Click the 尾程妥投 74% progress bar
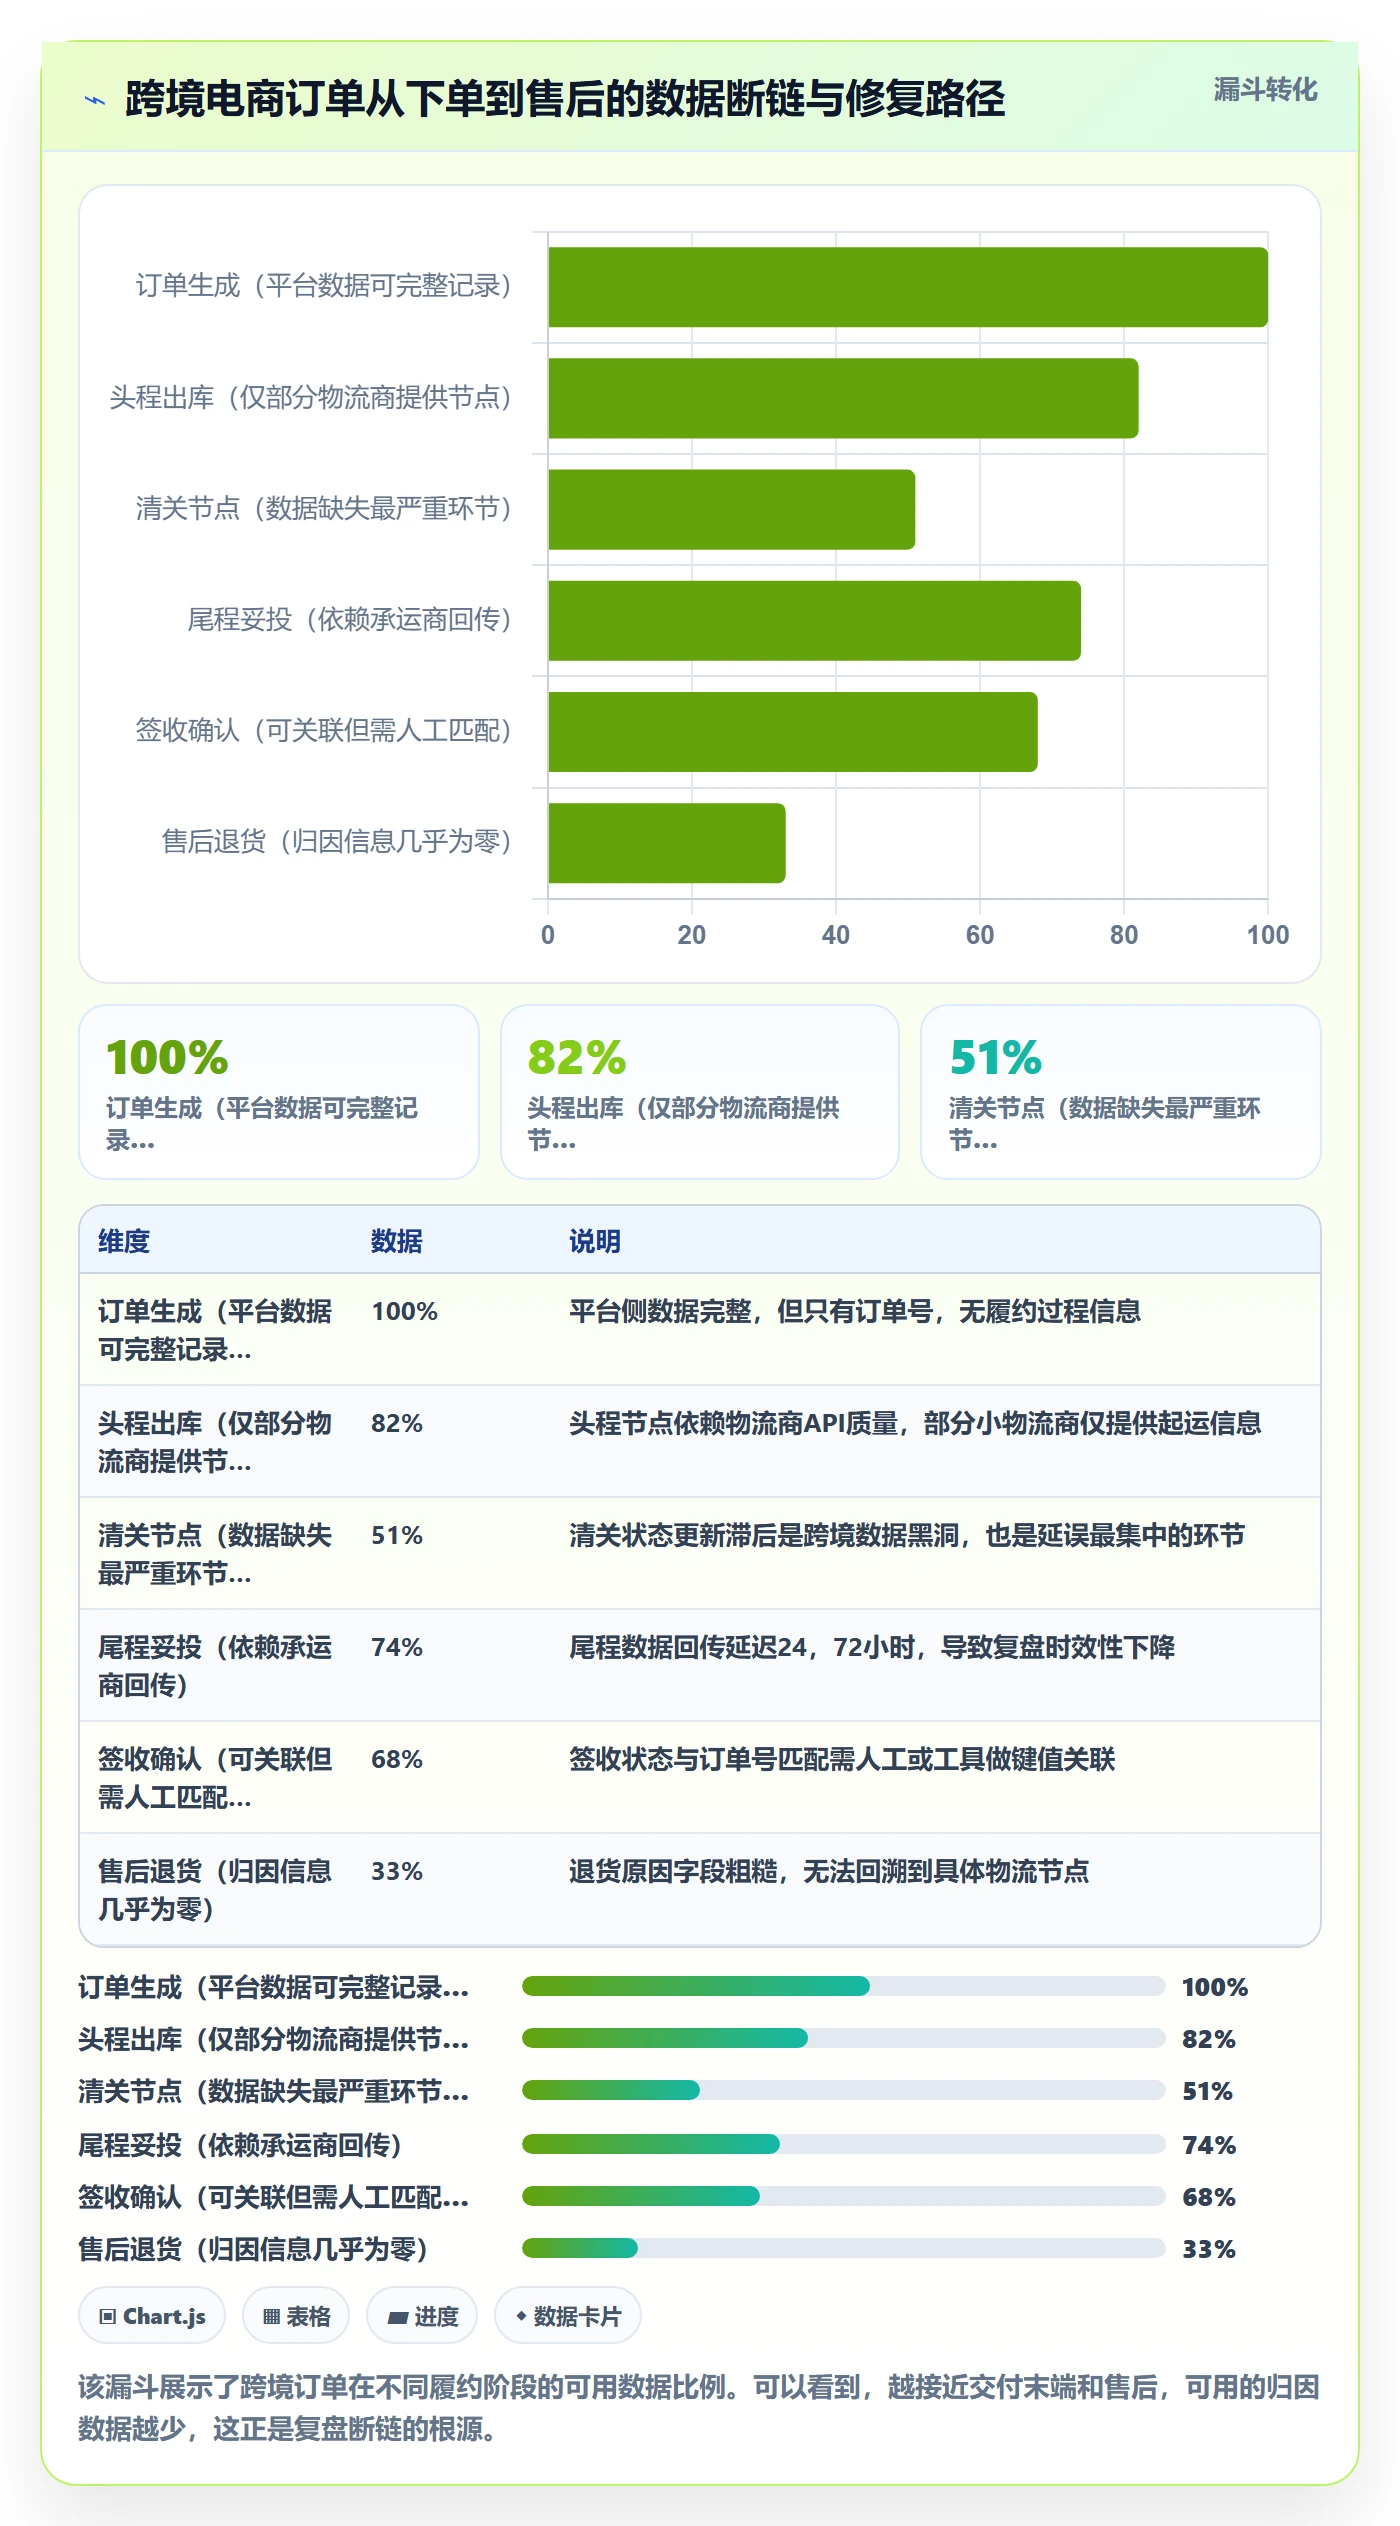Screen dimensions: 1400x2526 844,2144
